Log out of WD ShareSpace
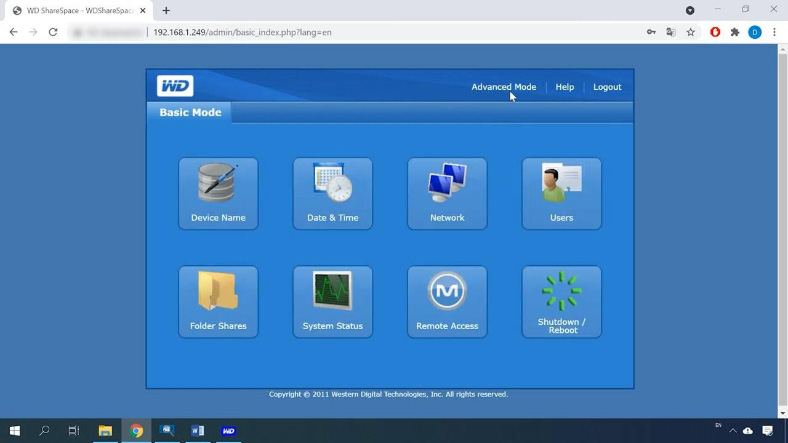The height and width of the screenshot is (443, 788). 607,87
